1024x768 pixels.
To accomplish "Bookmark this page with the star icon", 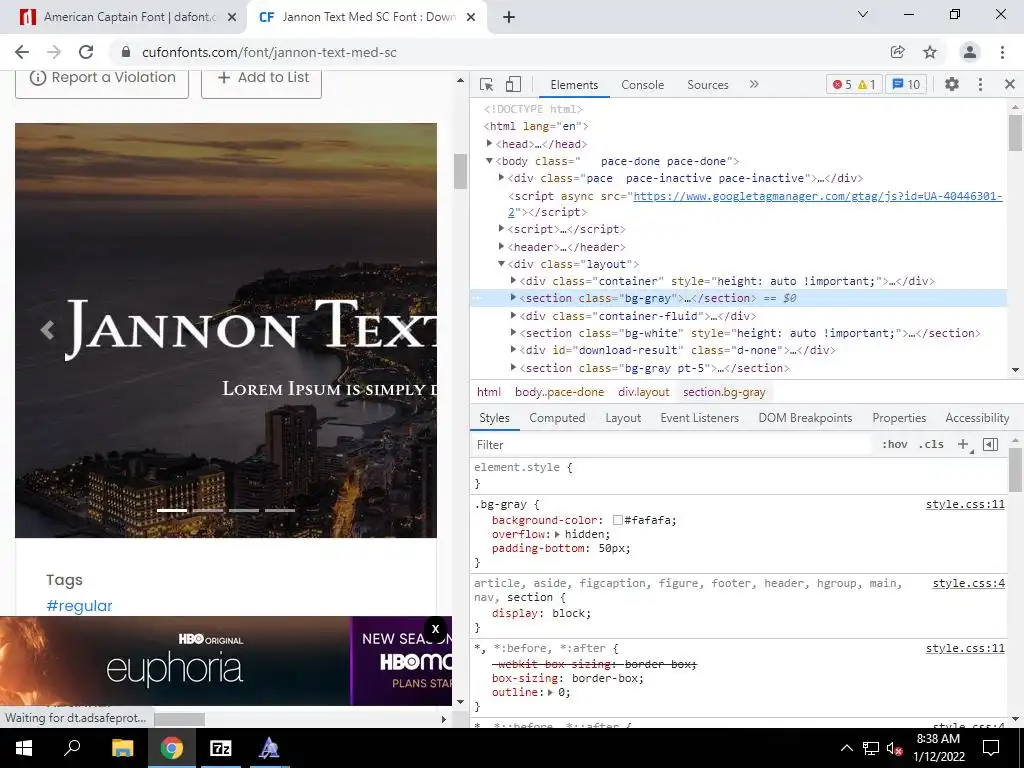I will pyautogui.click(x=930, y=52).
